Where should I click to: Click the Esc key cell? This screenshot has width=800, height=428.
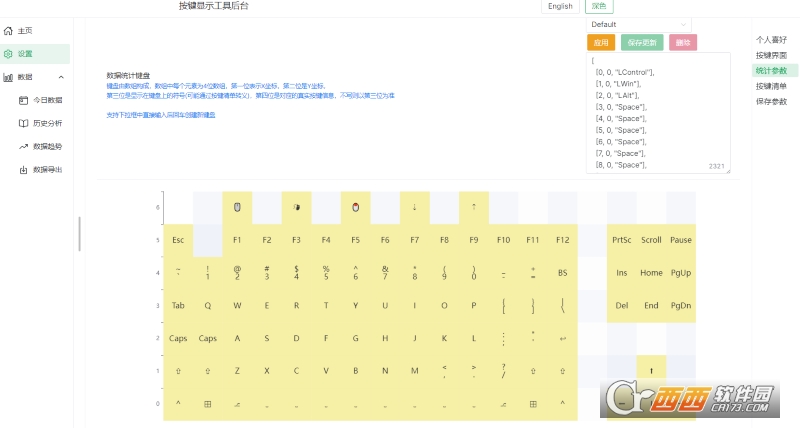tap(178, 240)
